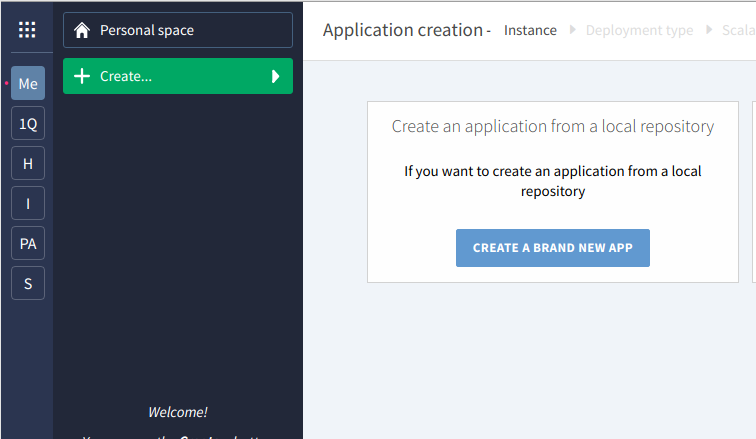Switch to the H organization

(x=28, y=163)
